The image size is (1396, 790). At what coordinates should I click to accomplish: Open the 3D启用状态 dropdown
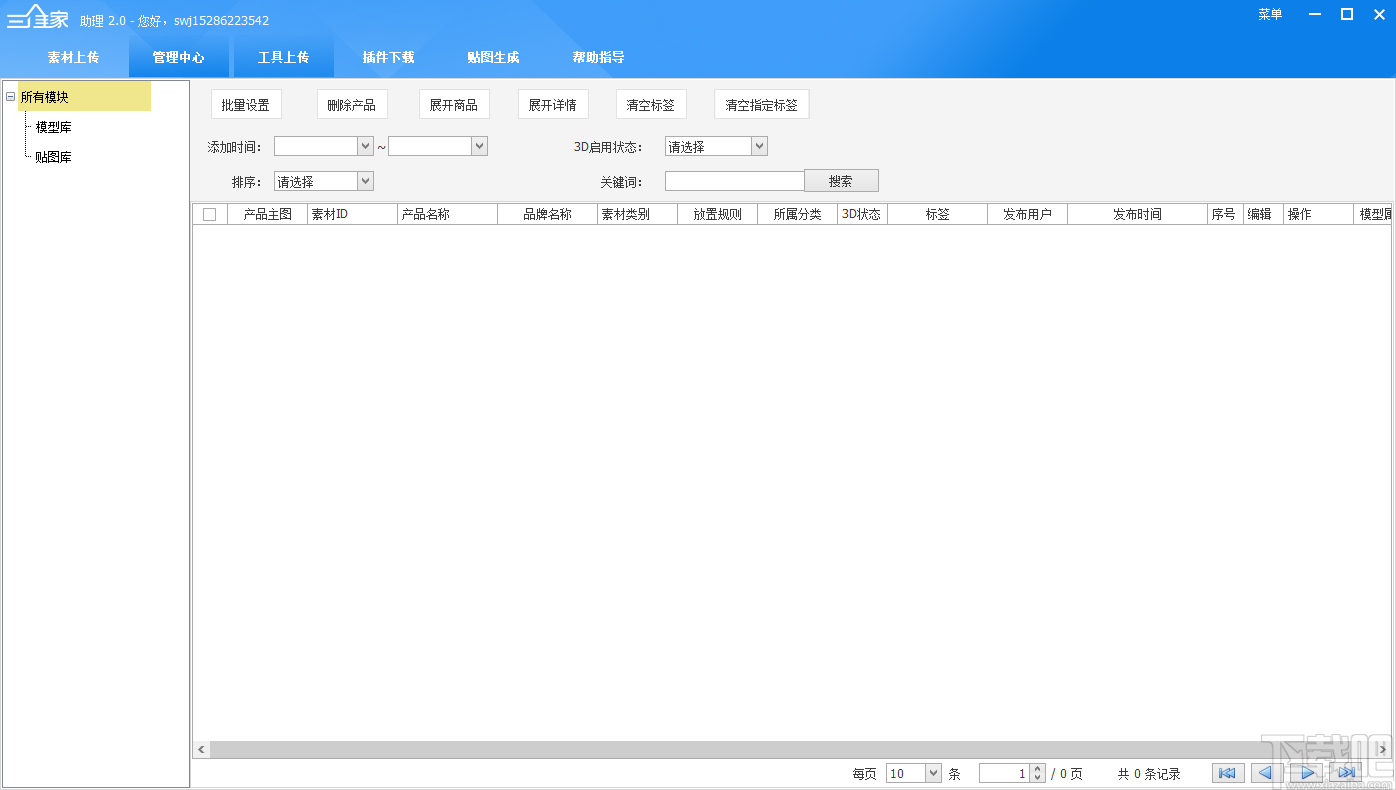click(x=758, y=145)
